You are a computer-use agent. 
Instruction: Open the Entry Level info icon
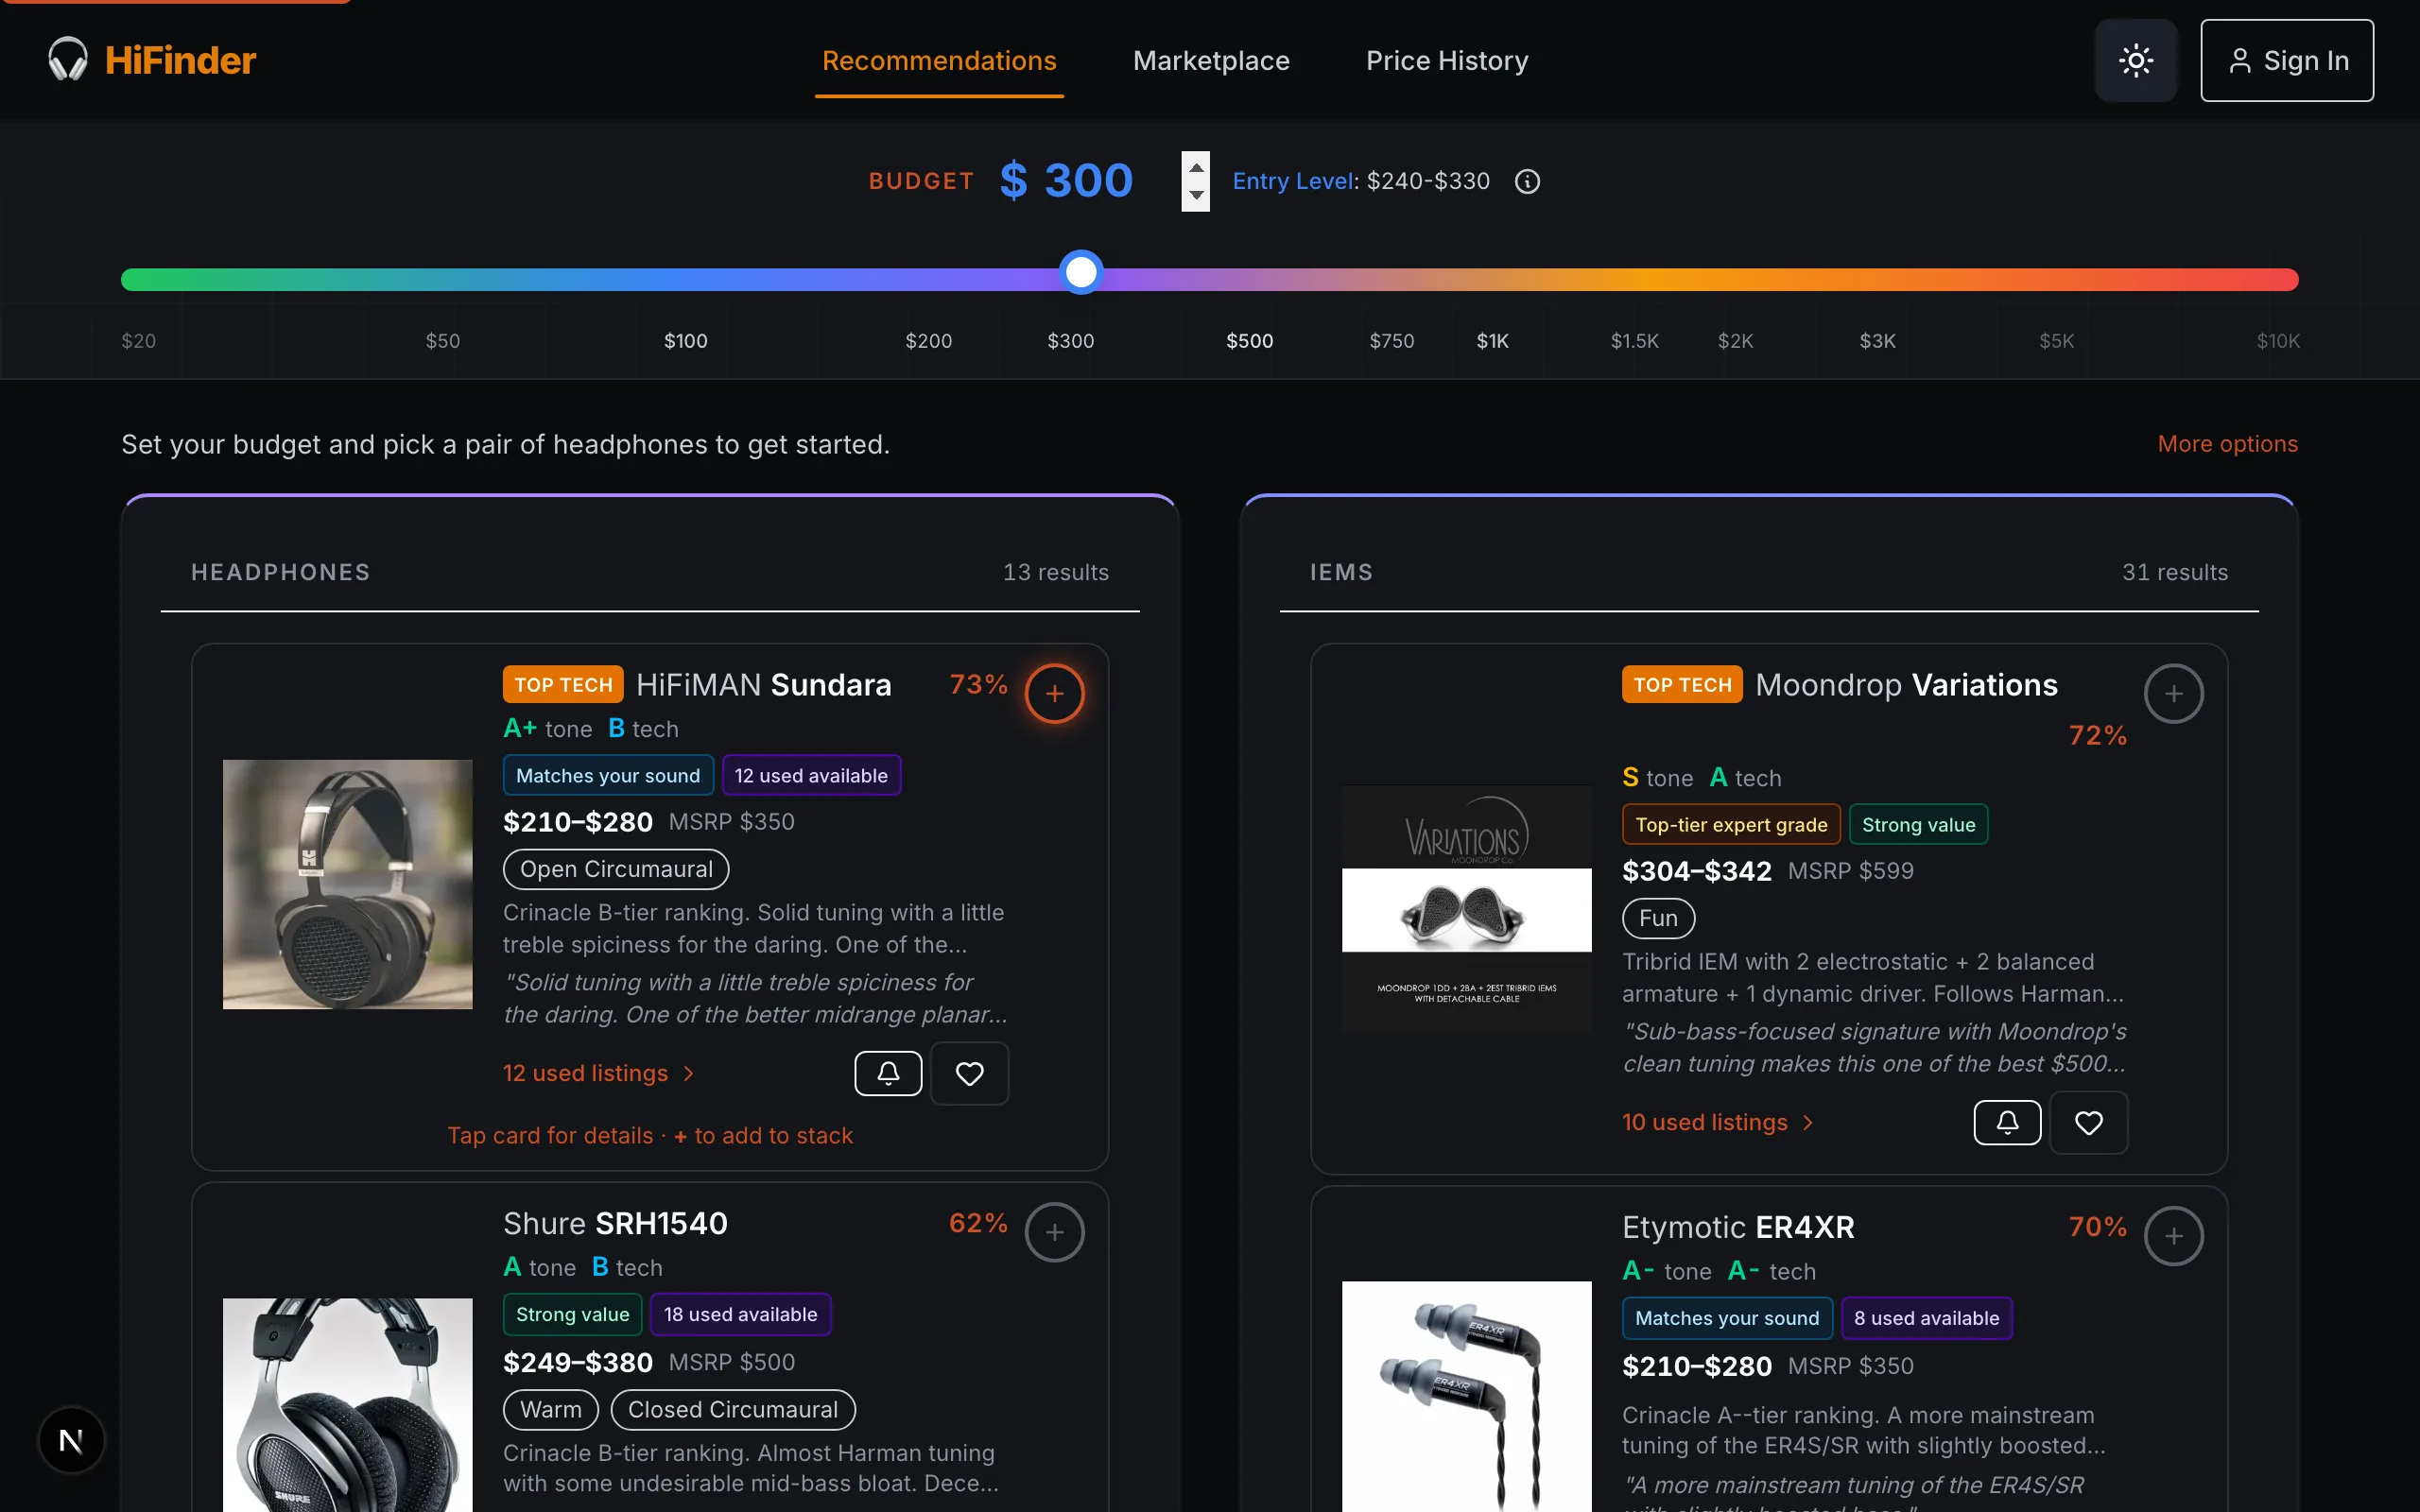[1527, 181]
